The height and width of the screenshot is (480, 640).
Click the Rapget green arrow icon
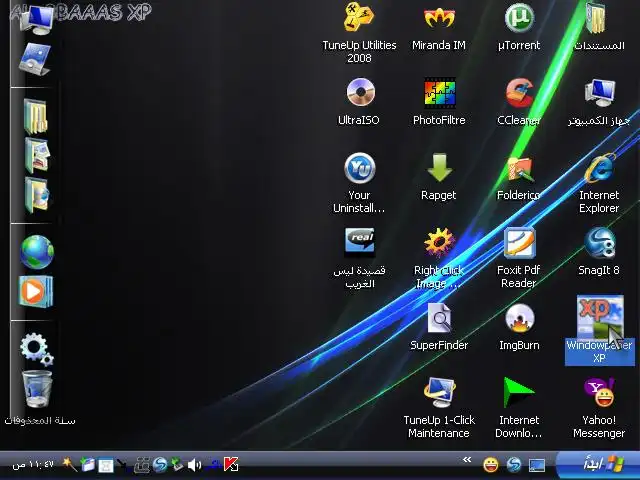[439, 177]
